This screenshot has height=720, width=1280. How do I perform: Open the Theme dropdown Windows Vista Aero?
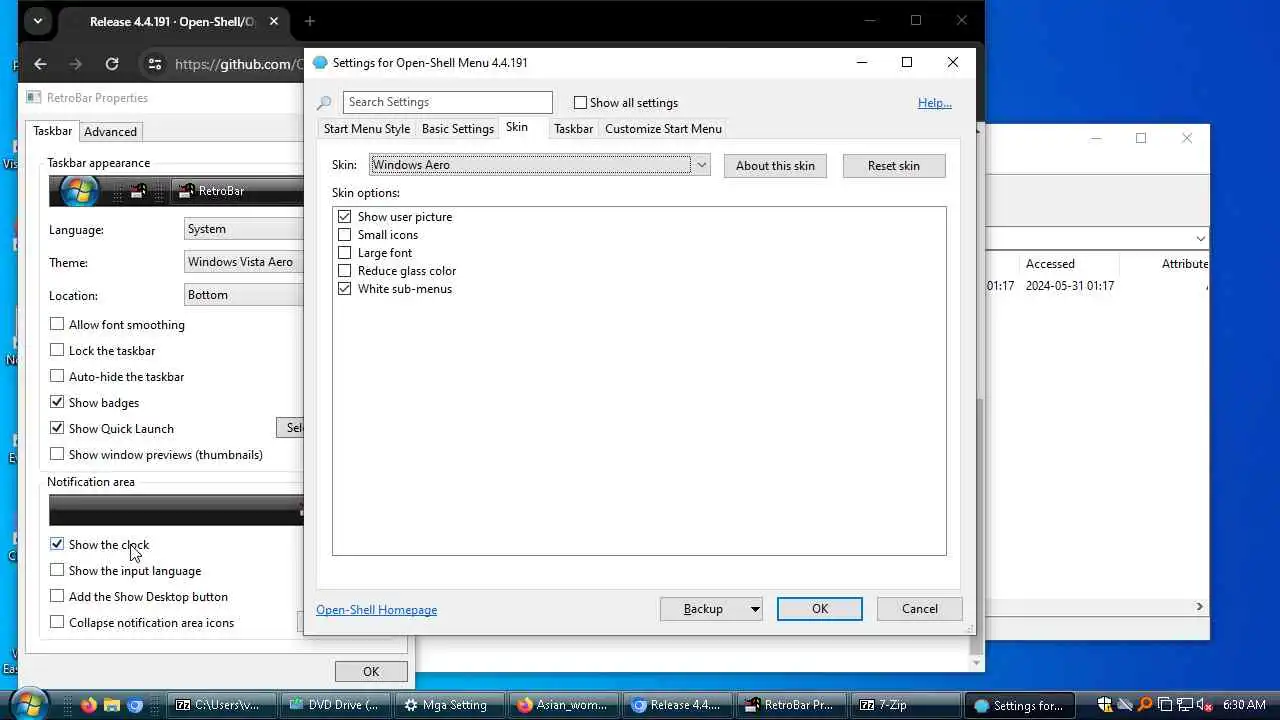tap(244, 262)
